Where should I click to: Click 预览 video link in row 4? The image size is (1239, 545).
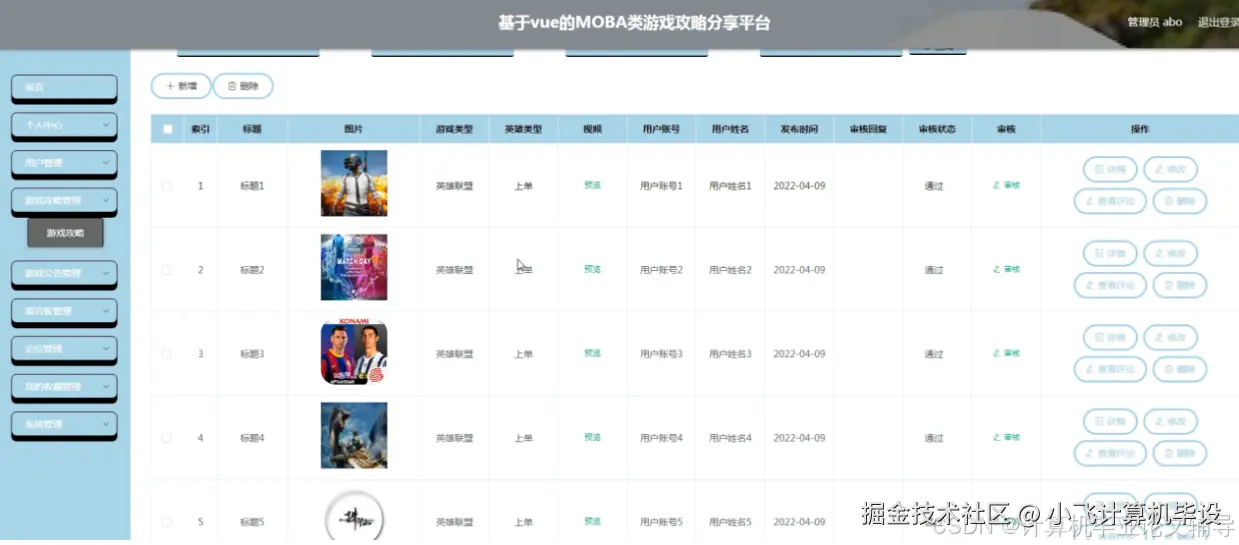tap(592, 437)
